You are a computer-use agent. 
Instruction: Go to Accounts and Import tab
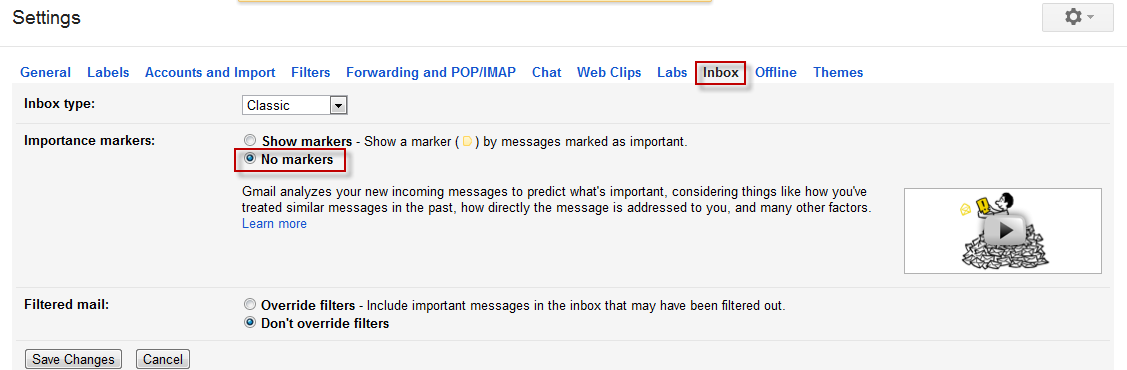(x=210, y=73)
